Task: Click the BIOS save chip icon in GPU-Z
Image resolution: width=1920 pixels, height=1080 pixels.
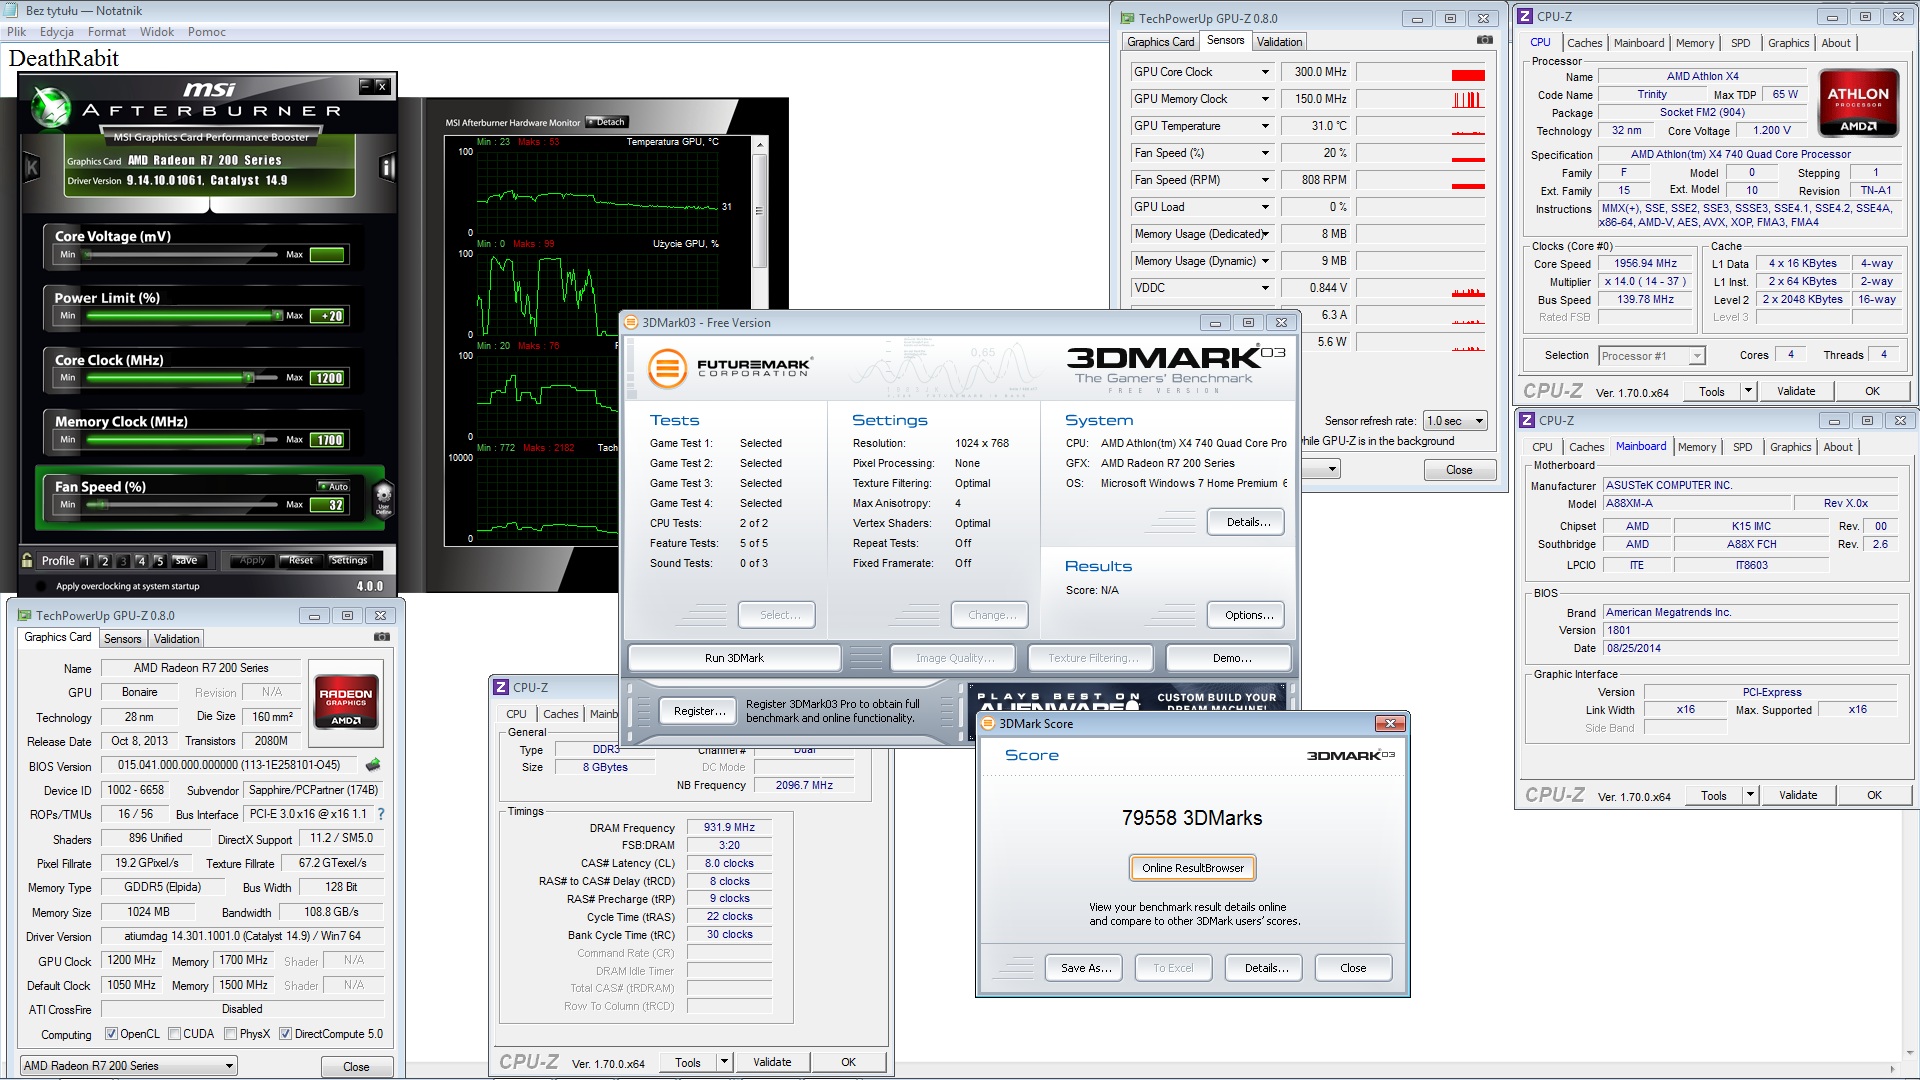Action: [x=373, y=765]
